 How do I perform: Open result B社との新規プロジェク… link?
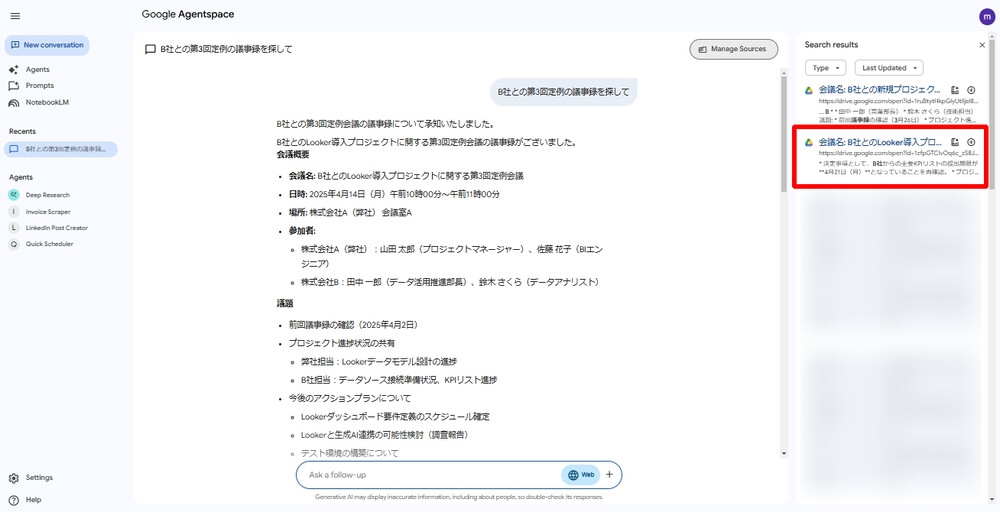[879, 89]
